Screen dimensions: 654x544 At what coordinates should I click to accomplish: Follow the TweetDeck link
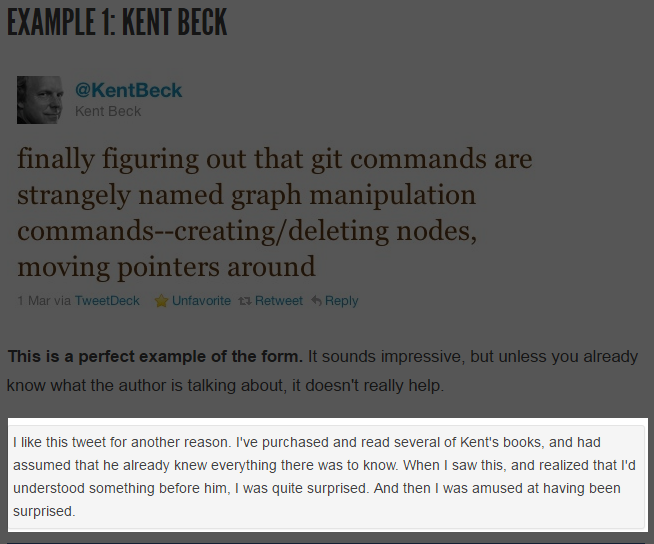coord(107,301)
